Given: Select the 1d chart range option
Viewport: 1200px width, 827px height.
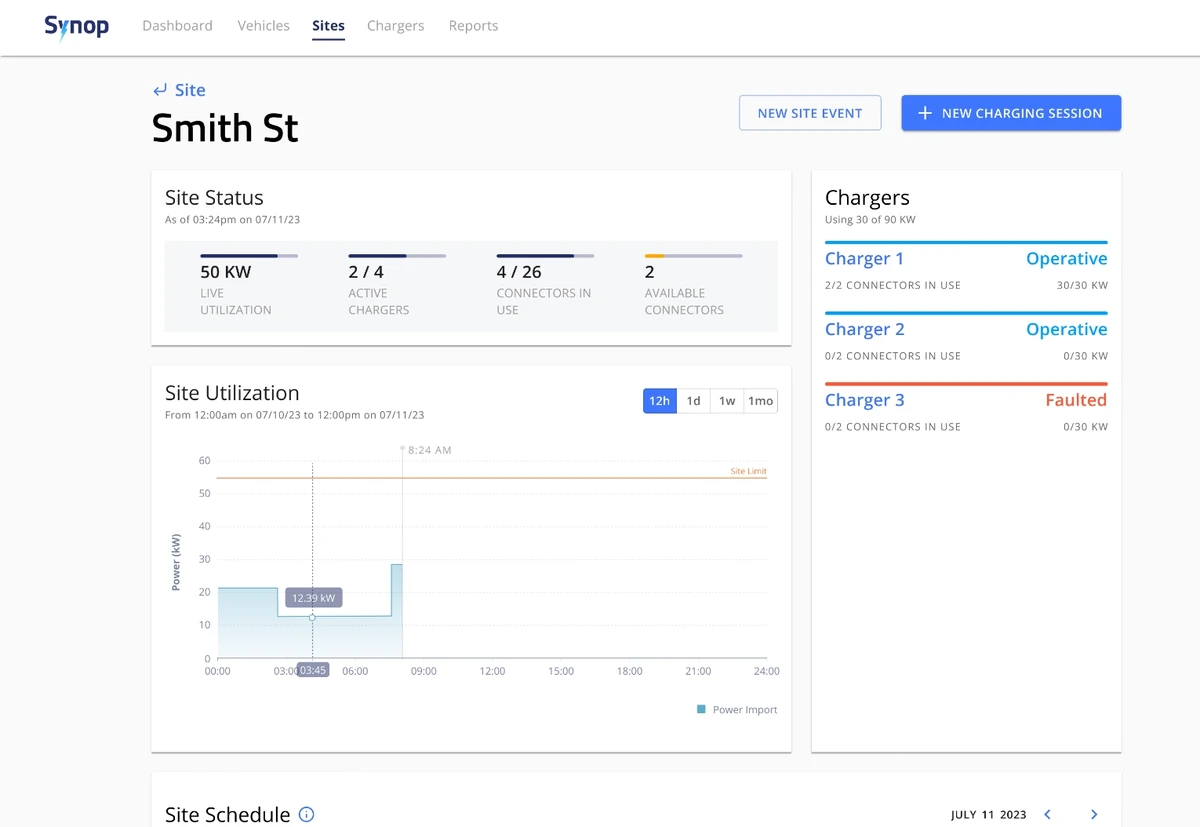Looking at the screenshot, I should (693, 400).
